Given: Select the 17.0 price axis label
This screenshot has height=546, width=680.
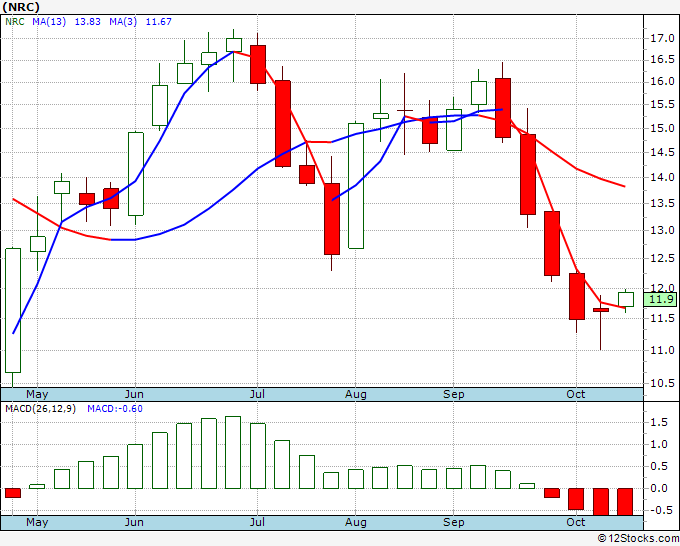Looking at the screenshot, I should pos(662,39).
